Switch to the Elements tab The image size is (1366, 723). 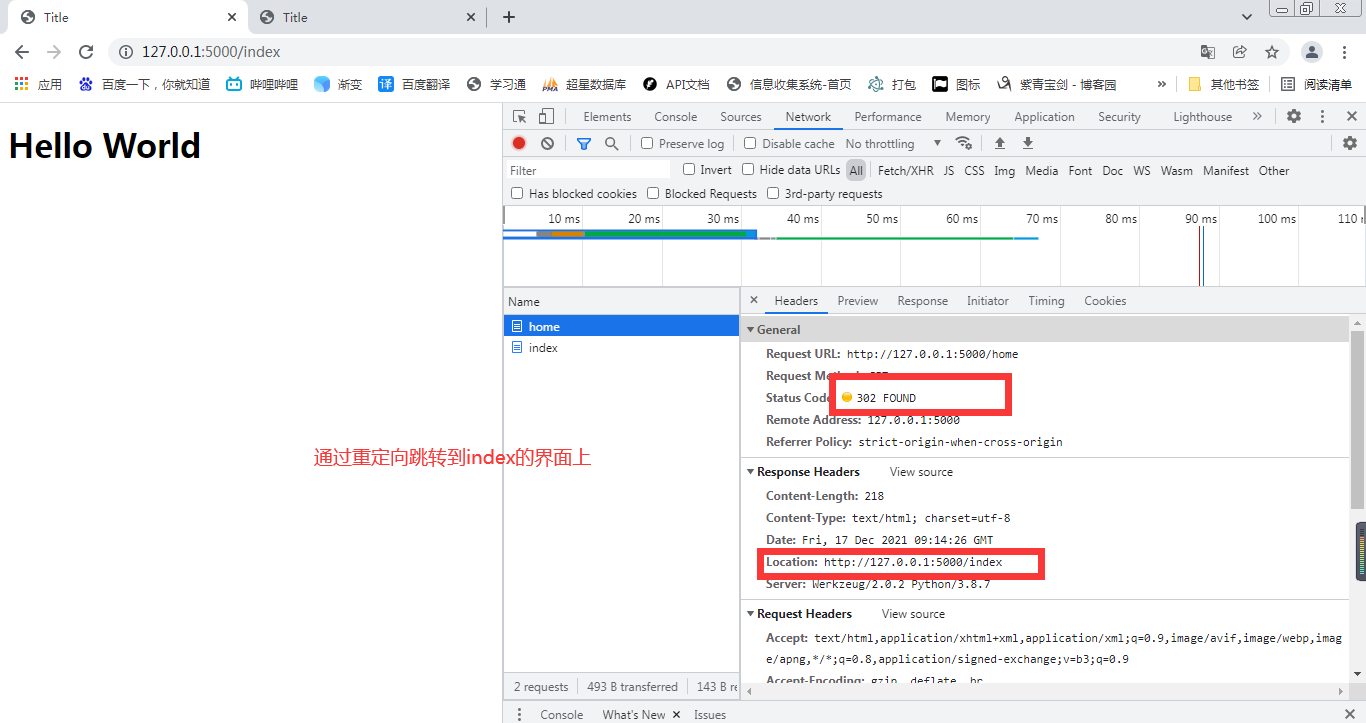point(607,117)
